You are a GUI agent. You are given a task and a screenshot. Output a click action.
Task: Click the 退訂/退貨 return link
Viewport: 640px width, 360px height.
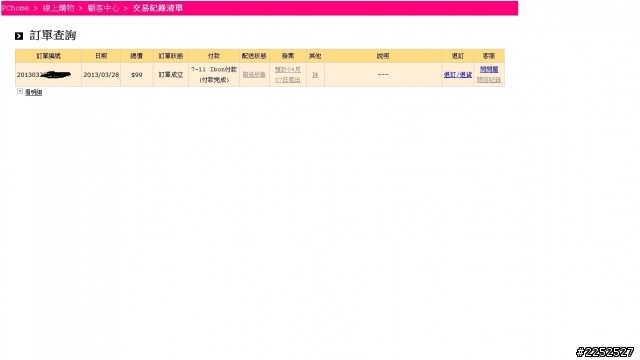pos(458,75)
